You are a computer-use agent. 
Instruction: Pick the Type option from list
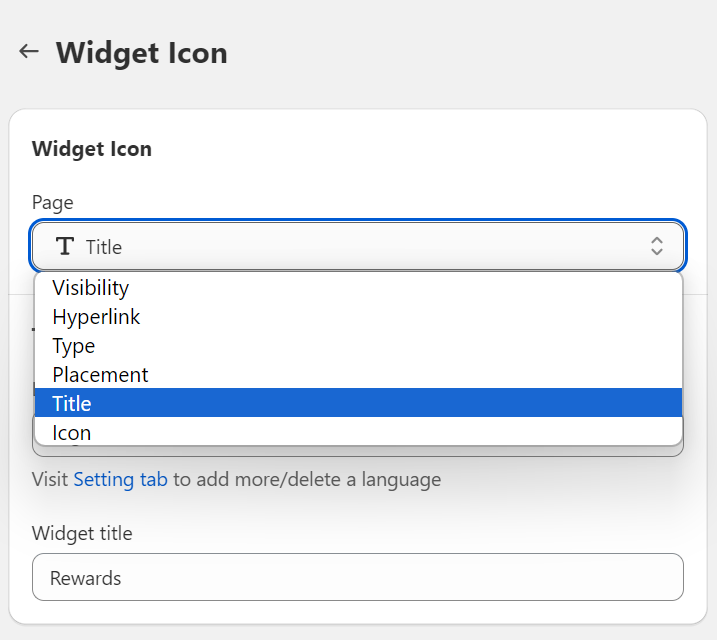click(x=74, y=346)
